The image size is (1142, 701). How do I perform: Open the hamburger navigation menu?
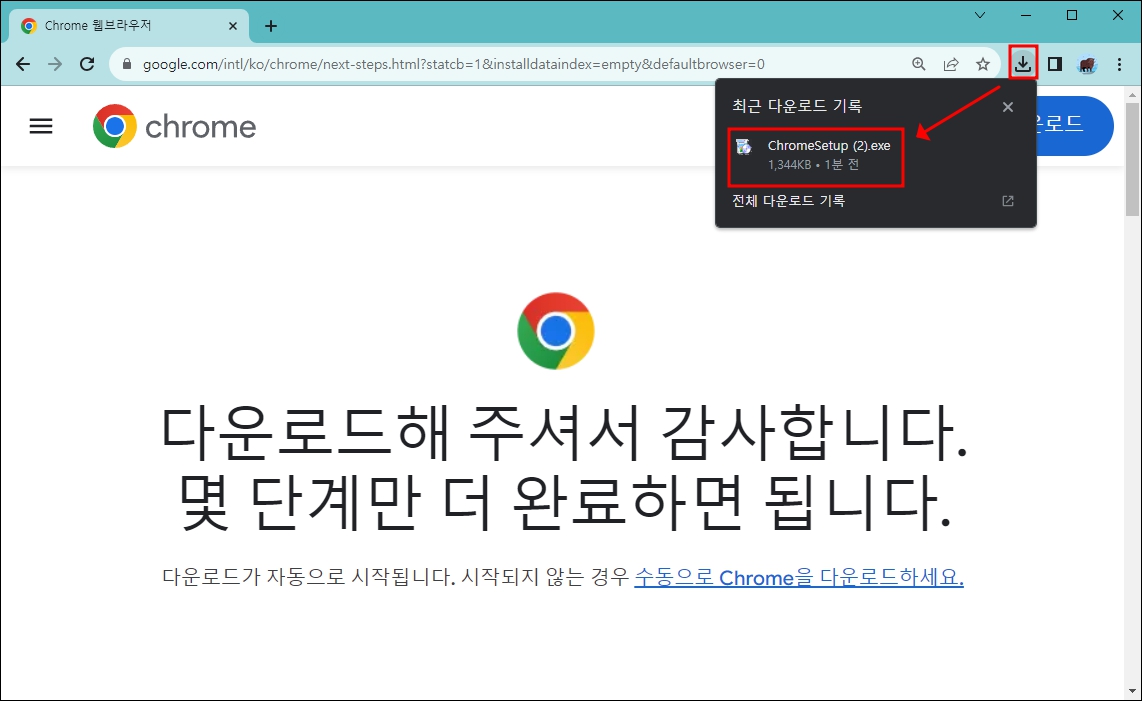[41, 126]
